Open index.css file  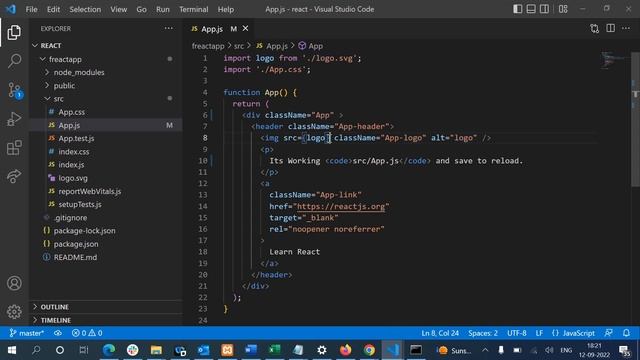(106, 151)
